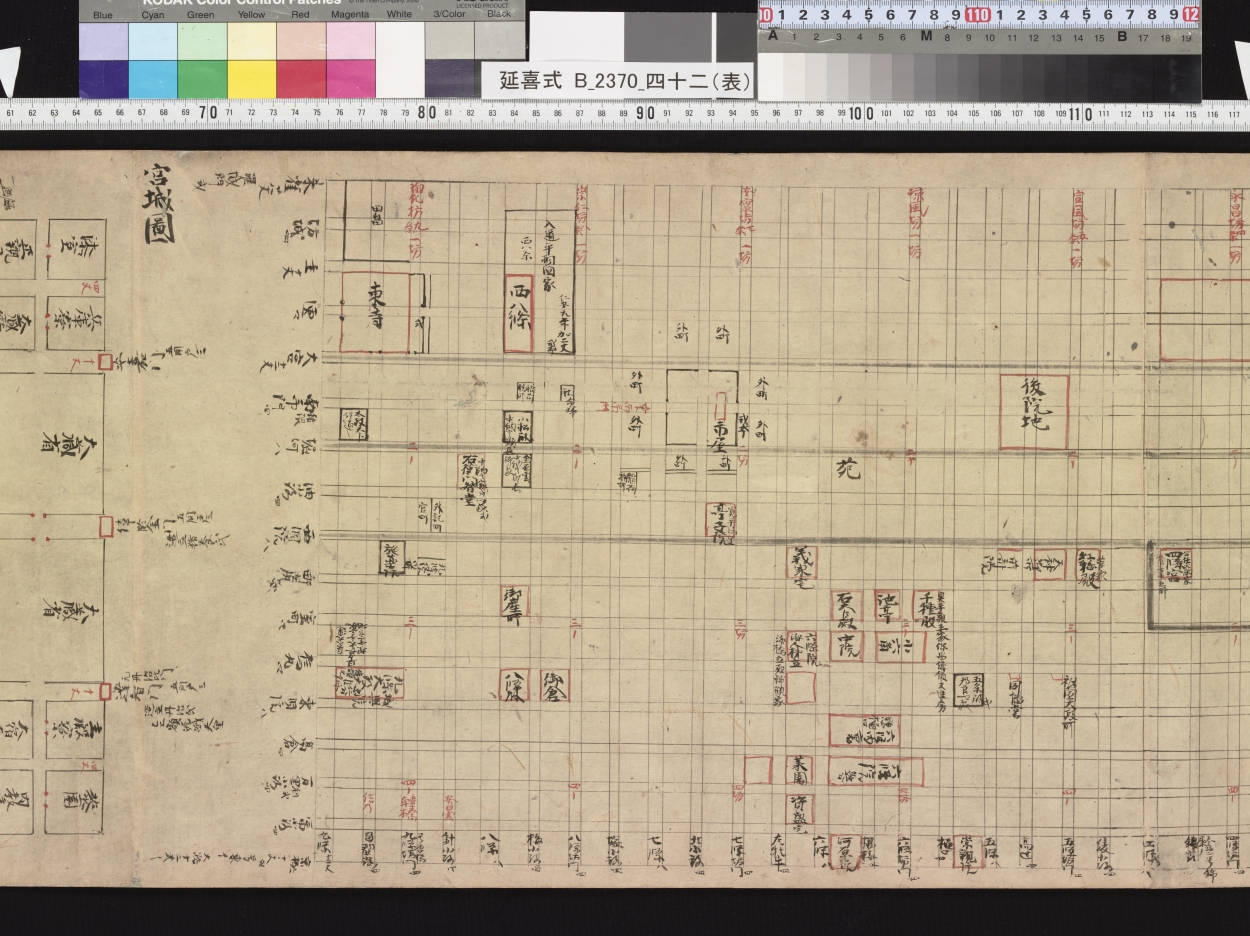This screenshot has width=1250, height=936.
Task: Click the "Blue" patch label
Action: [103, 15]
